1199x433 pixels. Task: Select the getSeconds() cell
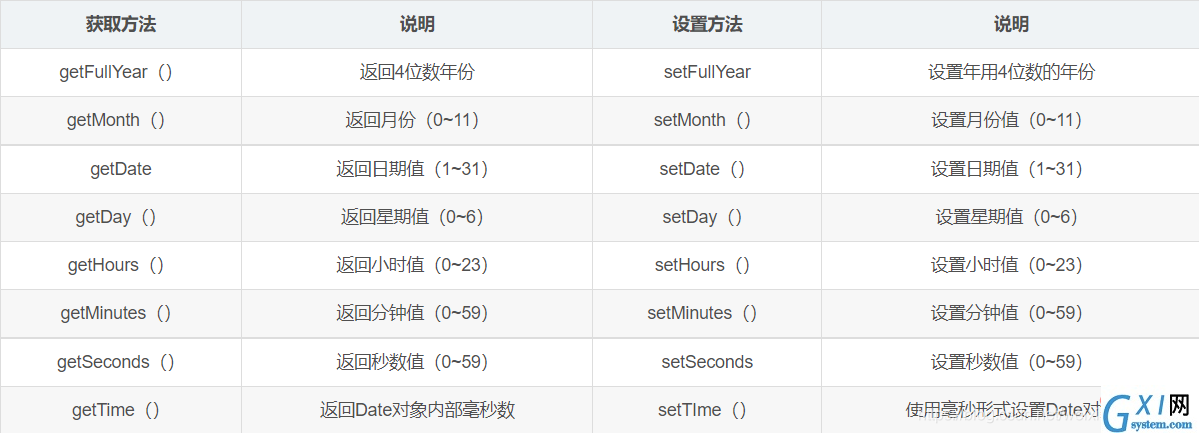coord(121,362)
